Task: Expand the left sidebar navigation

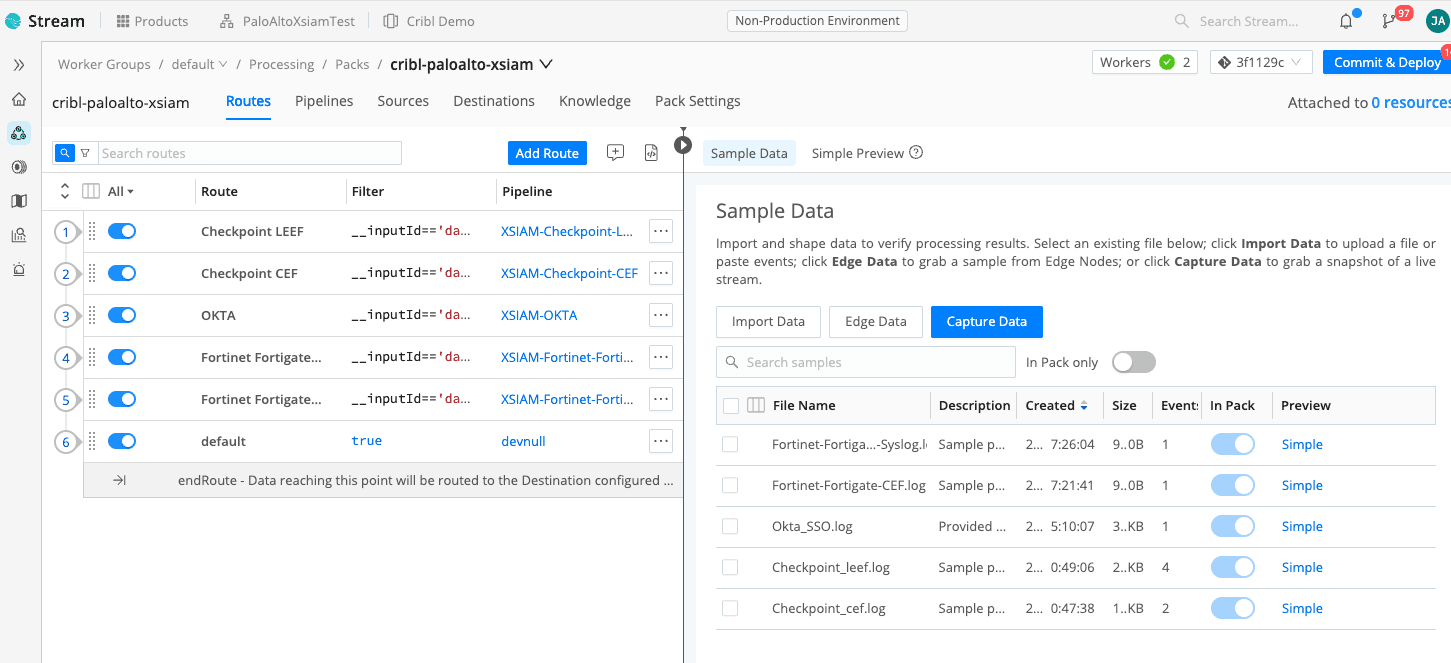Action: coord(19,65)
